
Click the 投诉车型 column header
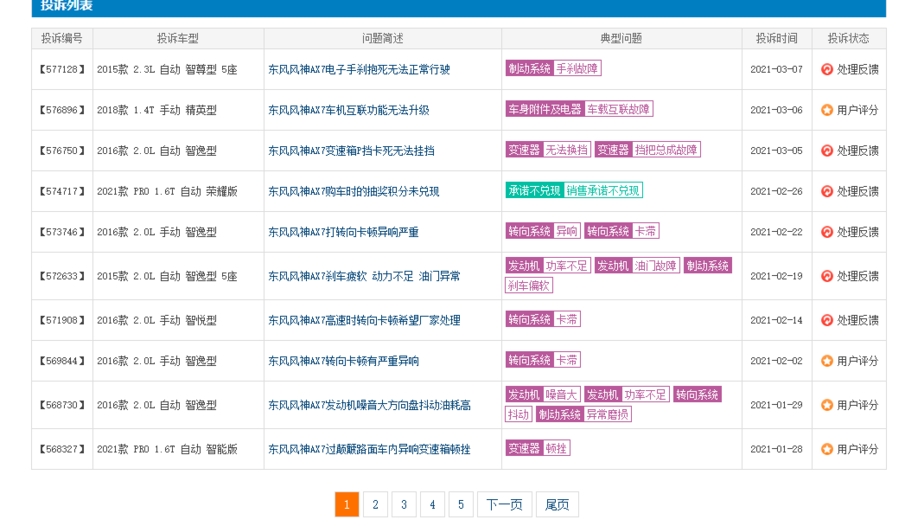click(x=178, y=38)
